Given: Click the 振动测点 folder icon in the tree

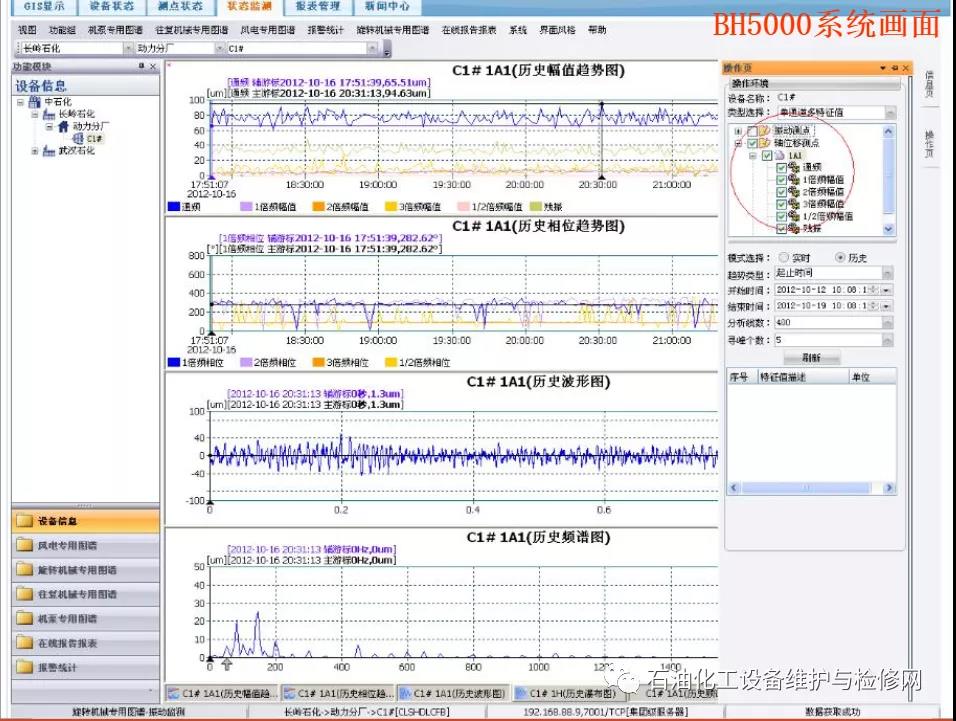Looking at the screenshot, I should pyautogui.click(x=765, y=131).
